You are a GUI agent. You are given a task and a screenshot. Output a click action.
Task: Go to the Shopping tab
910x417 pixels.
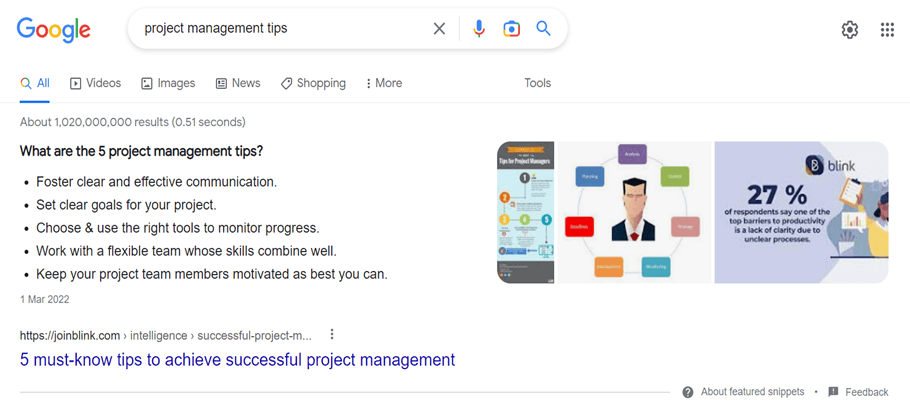point(313,83)
